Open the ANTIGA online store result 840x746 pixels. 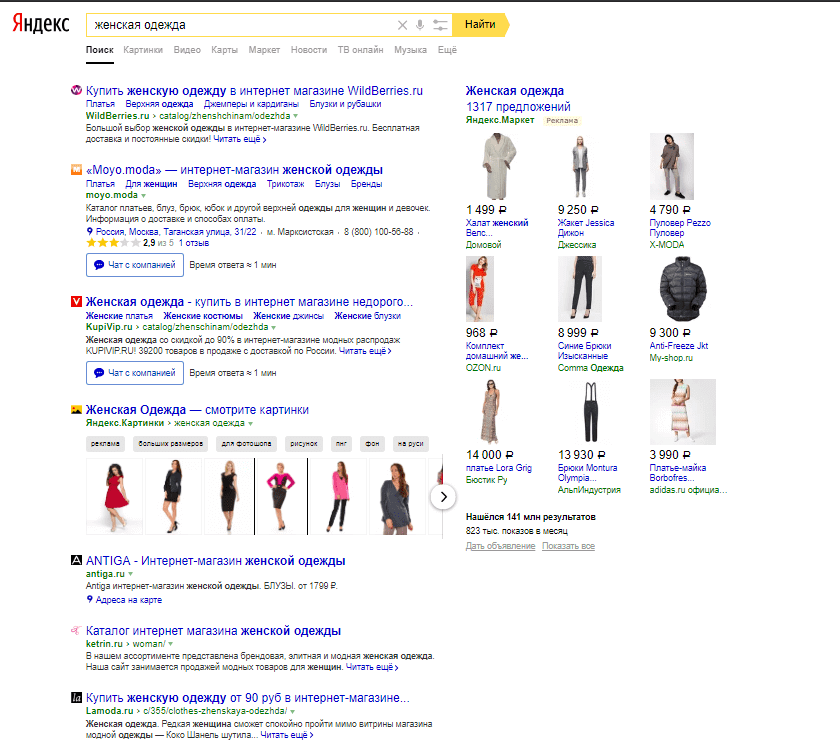(x=216, y=561)
